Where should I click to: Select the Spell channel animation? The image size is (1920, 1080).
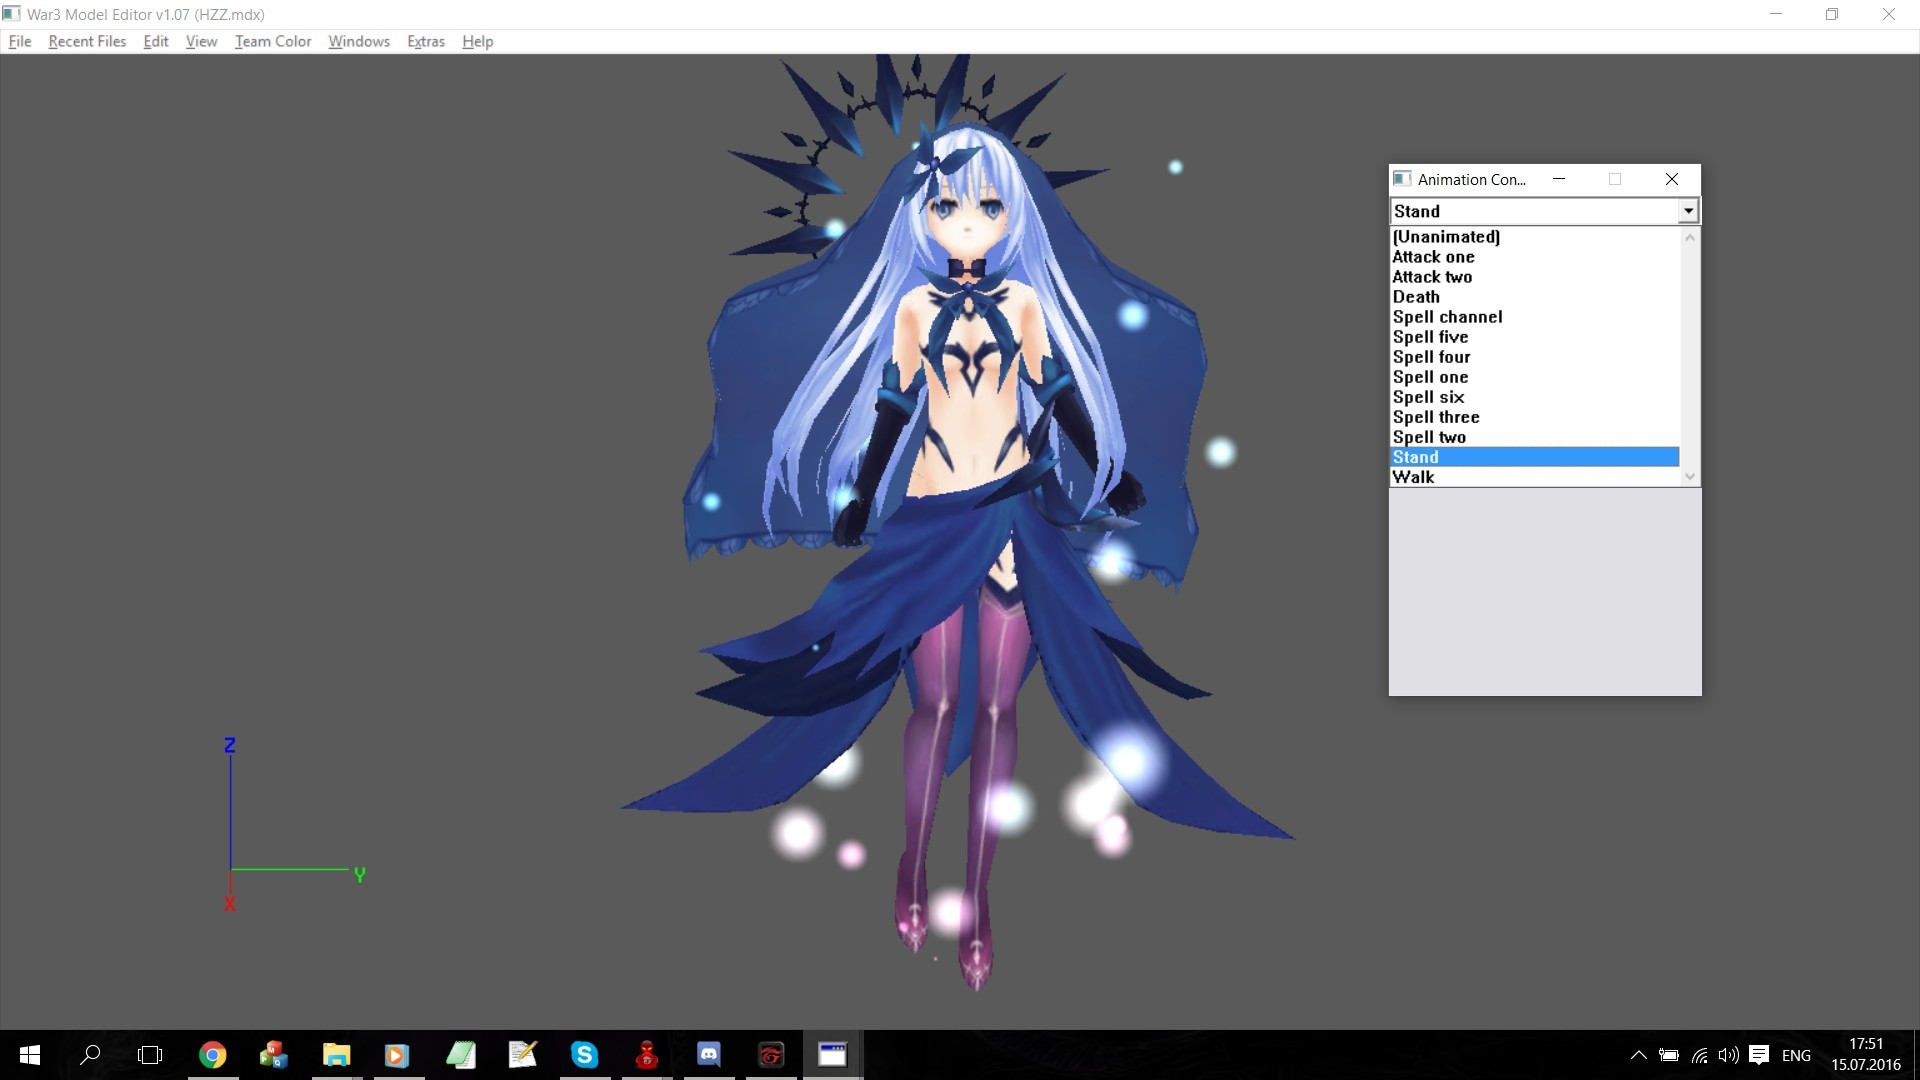(1450, 316)
